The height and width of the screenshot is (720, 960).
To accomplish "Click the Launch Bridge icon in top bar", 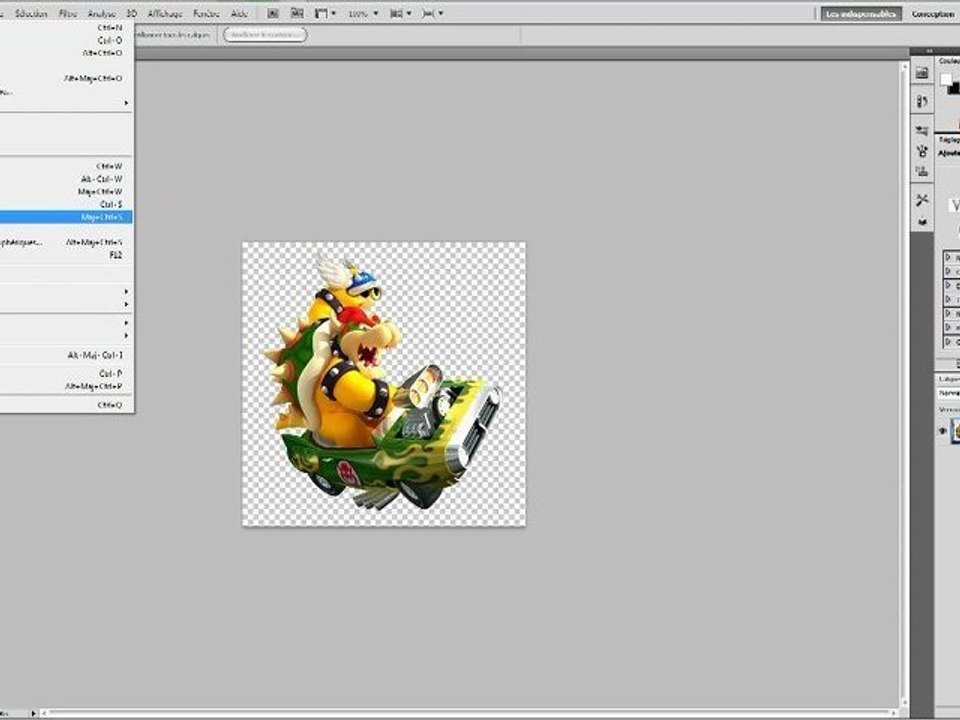I will pos(273,13).
